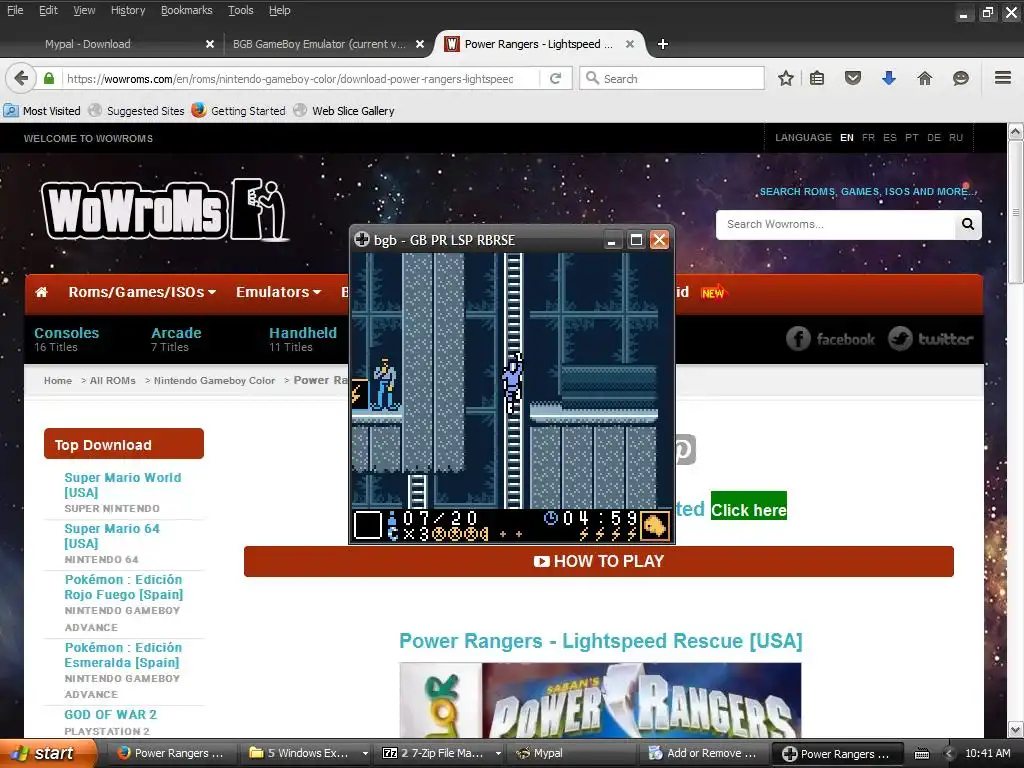Click the bgb window title icon
Viewport: 1024px width, 768px height.
click(x=361, y=239)
